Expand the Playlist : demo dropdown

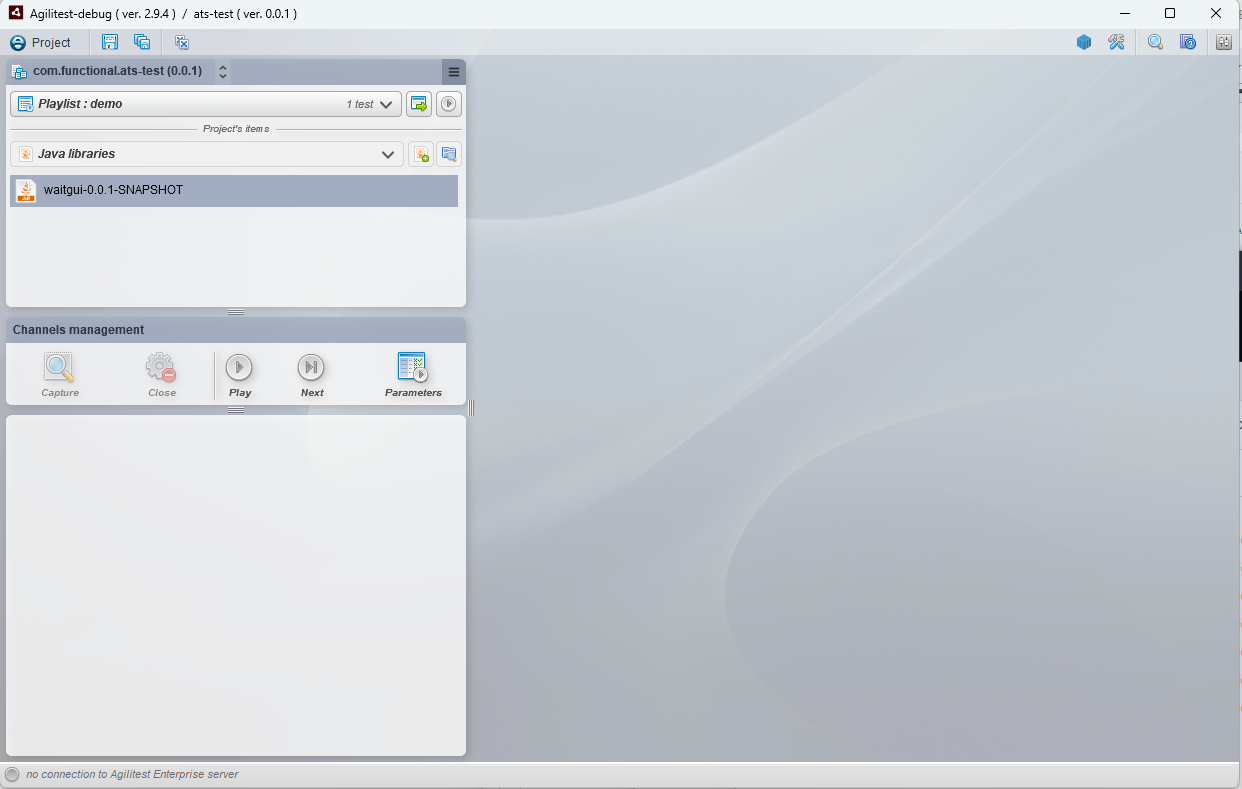[x=206, y=104]
